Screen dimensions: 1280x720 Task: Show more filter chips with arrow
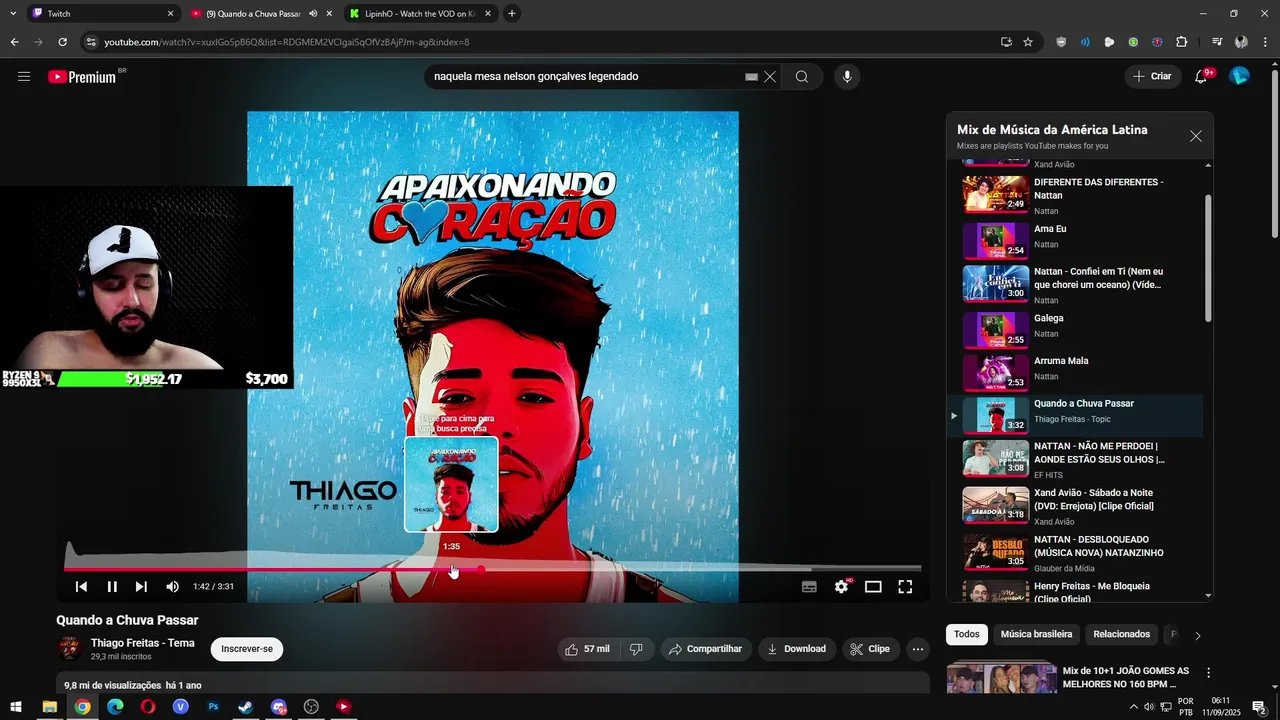[1197, 635]
